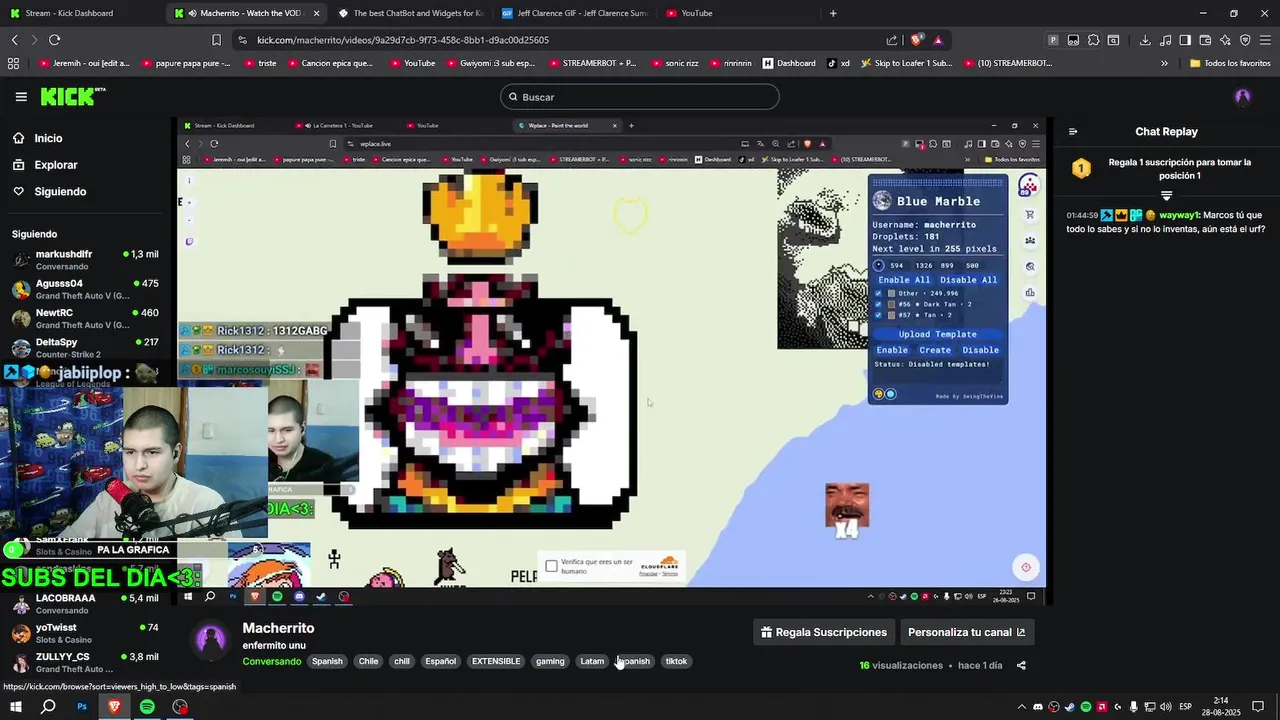Click the address bar URL
The image size is (1280, 720).
point(403,40)
